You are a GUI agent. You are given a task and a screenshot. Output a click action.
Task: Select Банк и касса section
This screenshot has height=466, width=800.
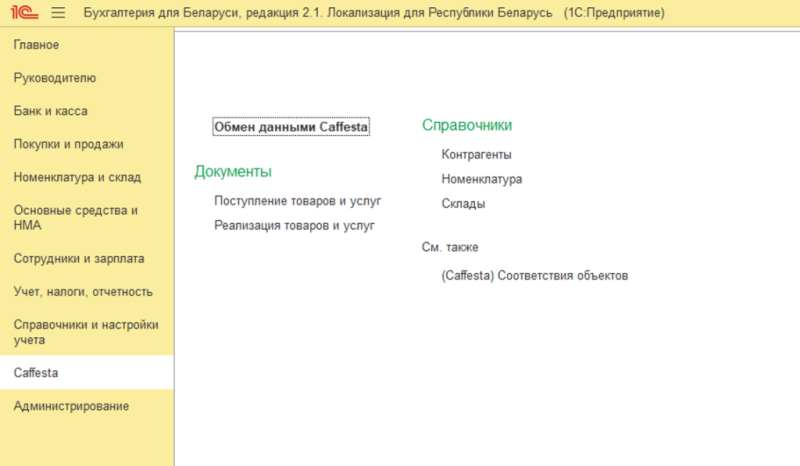point(51,111)
